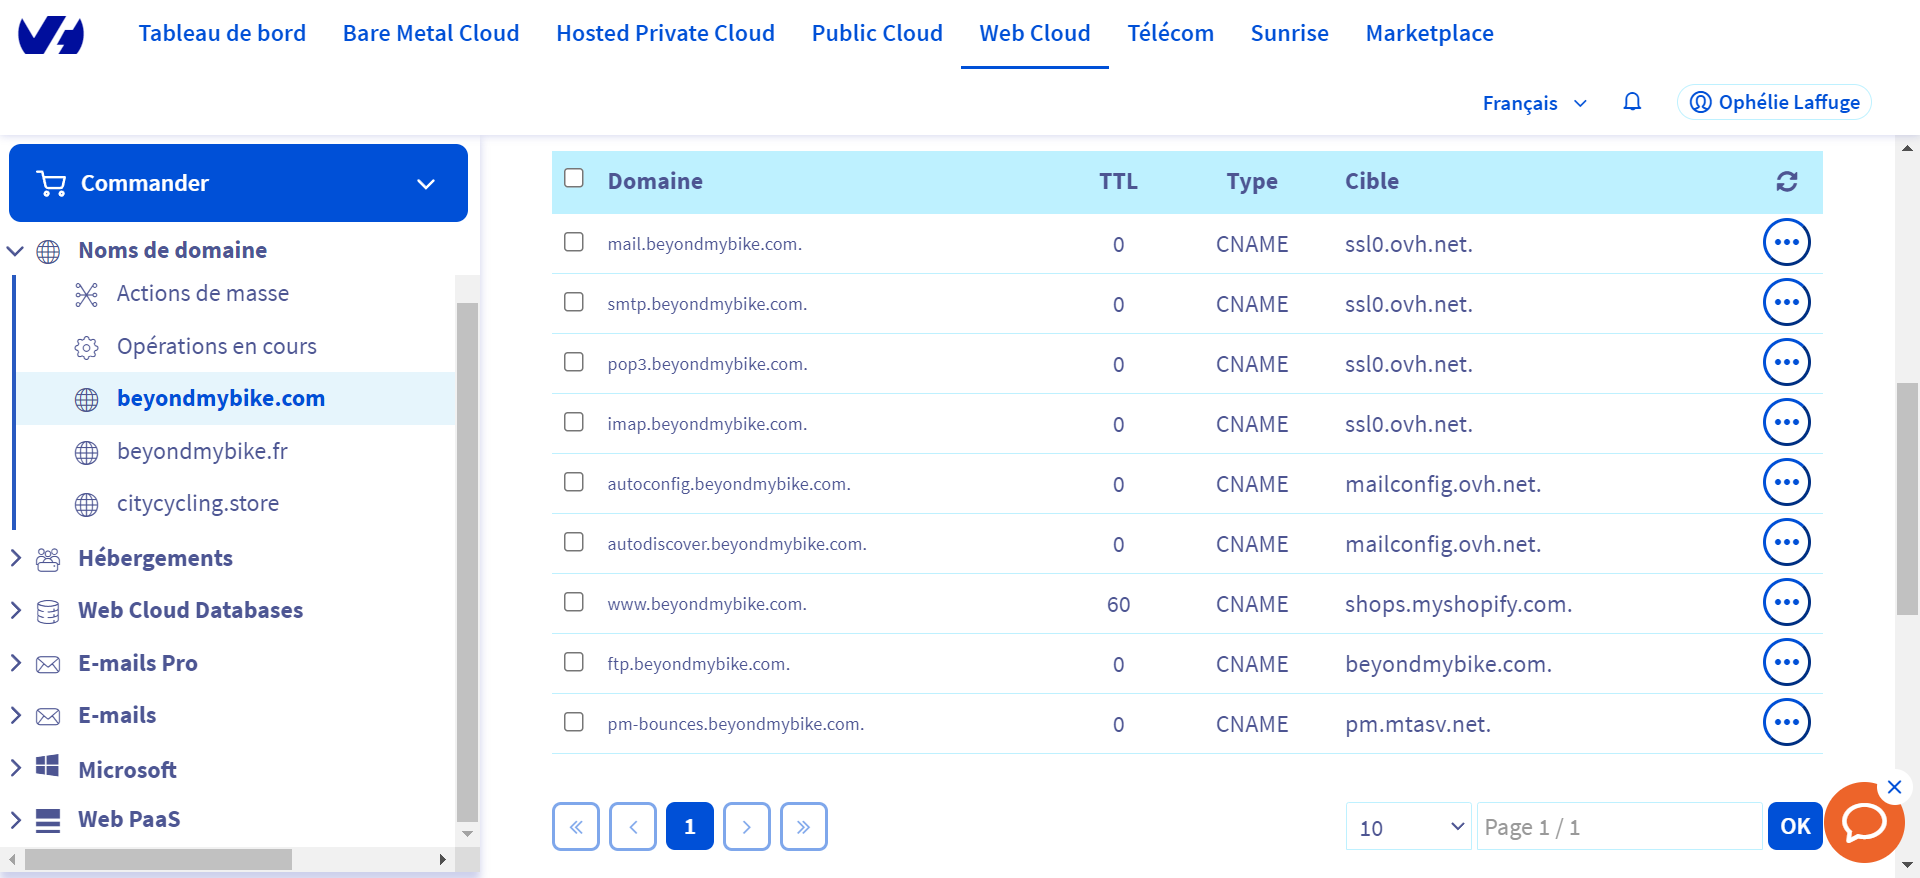The width and height of the screenshot is (1920, 878).
Task: Check the pop3.beyondmybike.com row
Action: pos(574,362)
